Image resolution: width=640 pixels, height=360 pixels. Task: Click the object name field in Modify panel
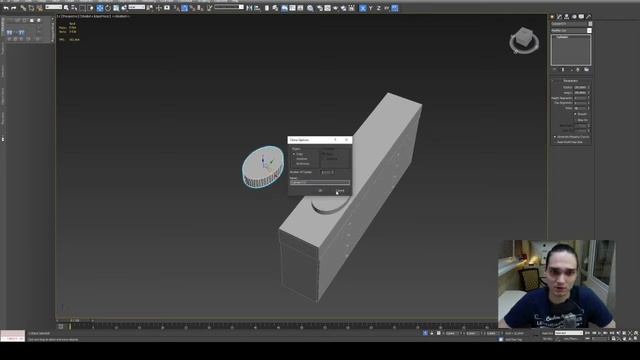(x=569, y=24)
